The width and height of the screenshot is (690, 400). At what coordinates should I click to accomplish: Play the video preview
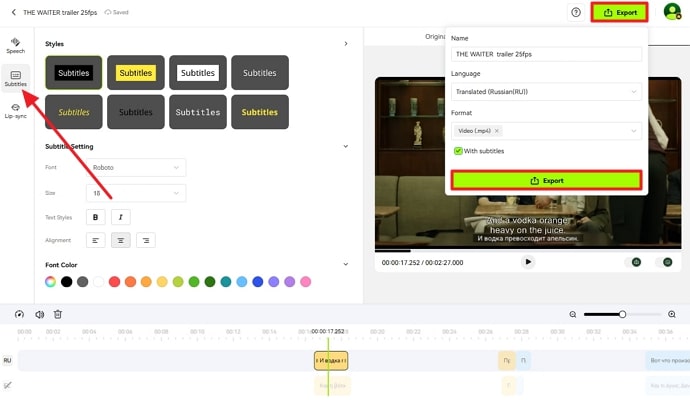point(528,262)
